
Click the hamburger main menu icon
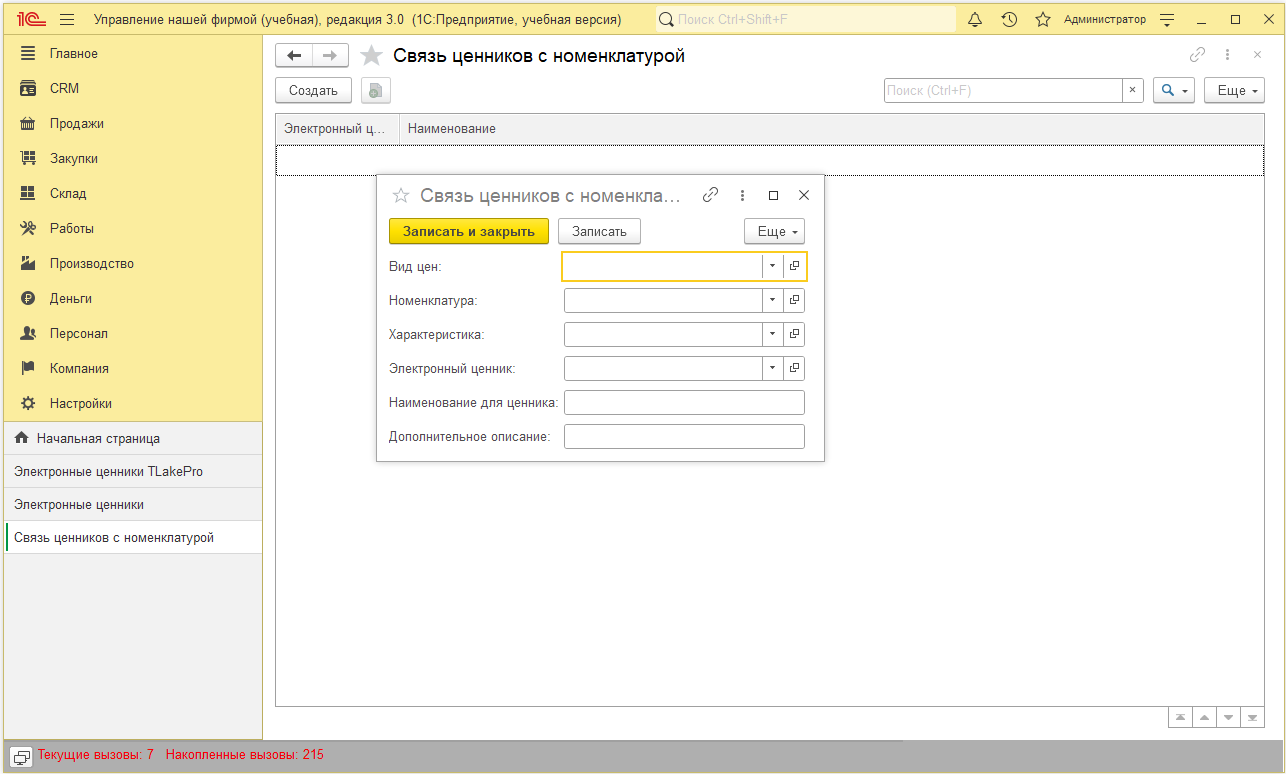(x=67, y=20)
